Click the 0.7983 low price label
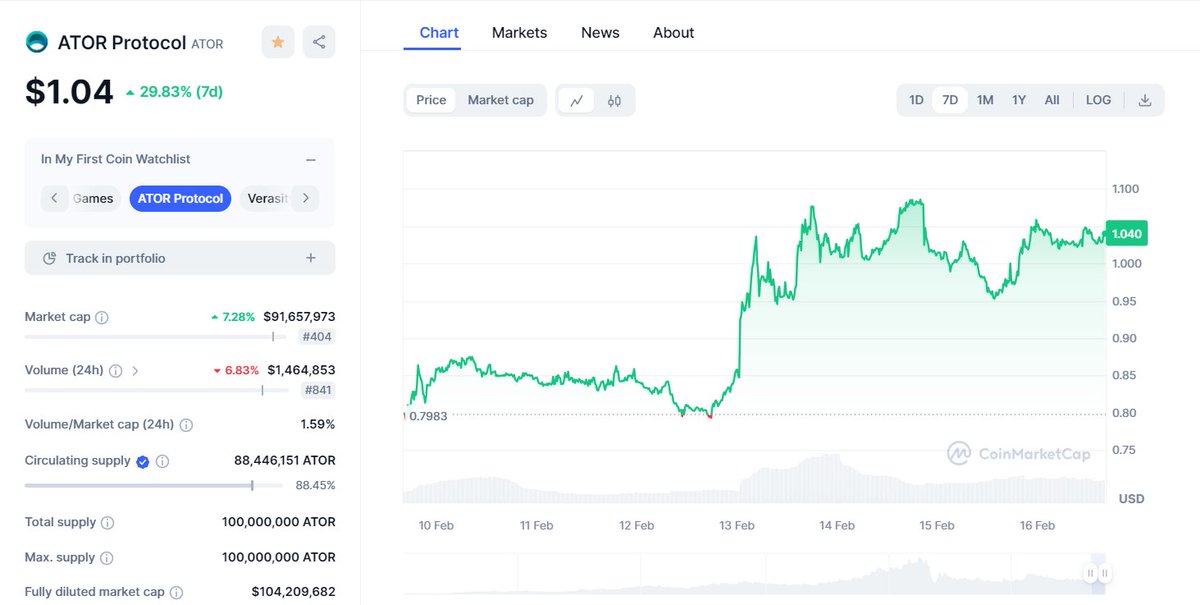 pyautogui.click(x=428, y=416)
